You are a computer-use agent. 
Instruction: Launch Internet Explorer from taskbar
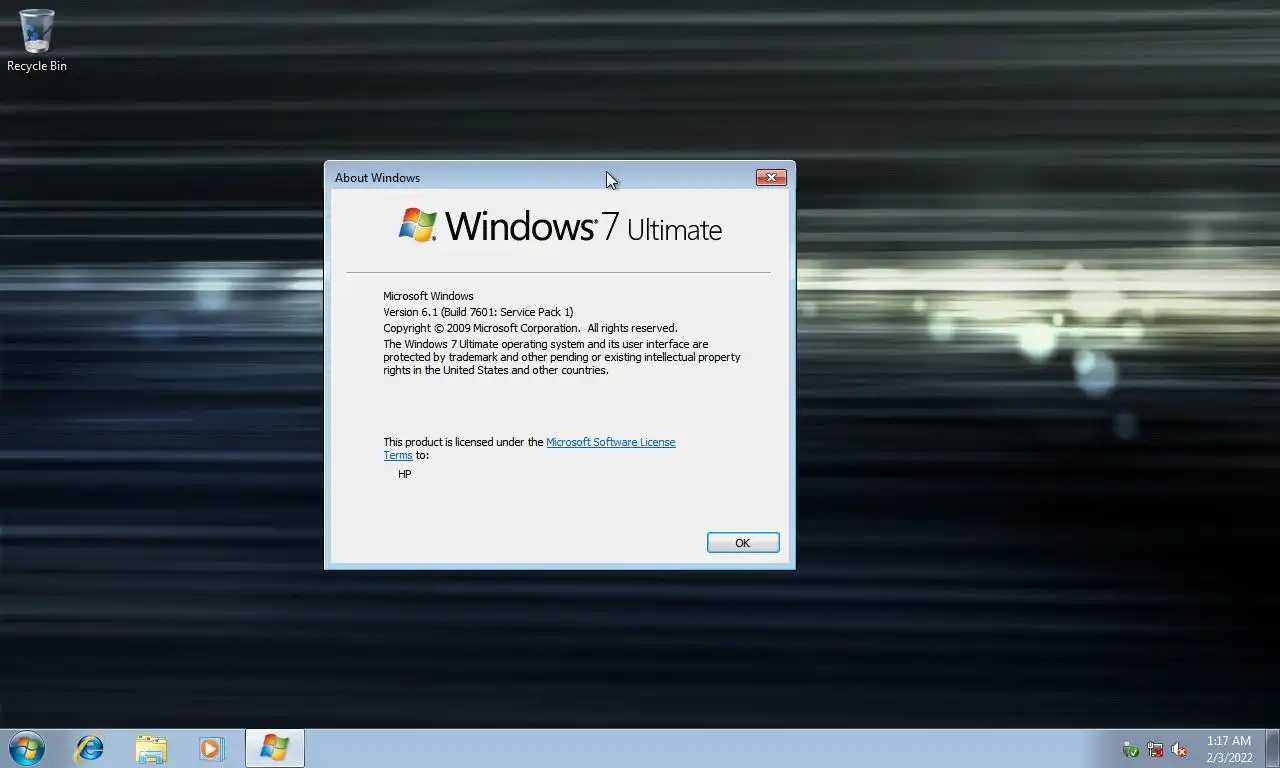pyautogui.click(x=90, y=748)
